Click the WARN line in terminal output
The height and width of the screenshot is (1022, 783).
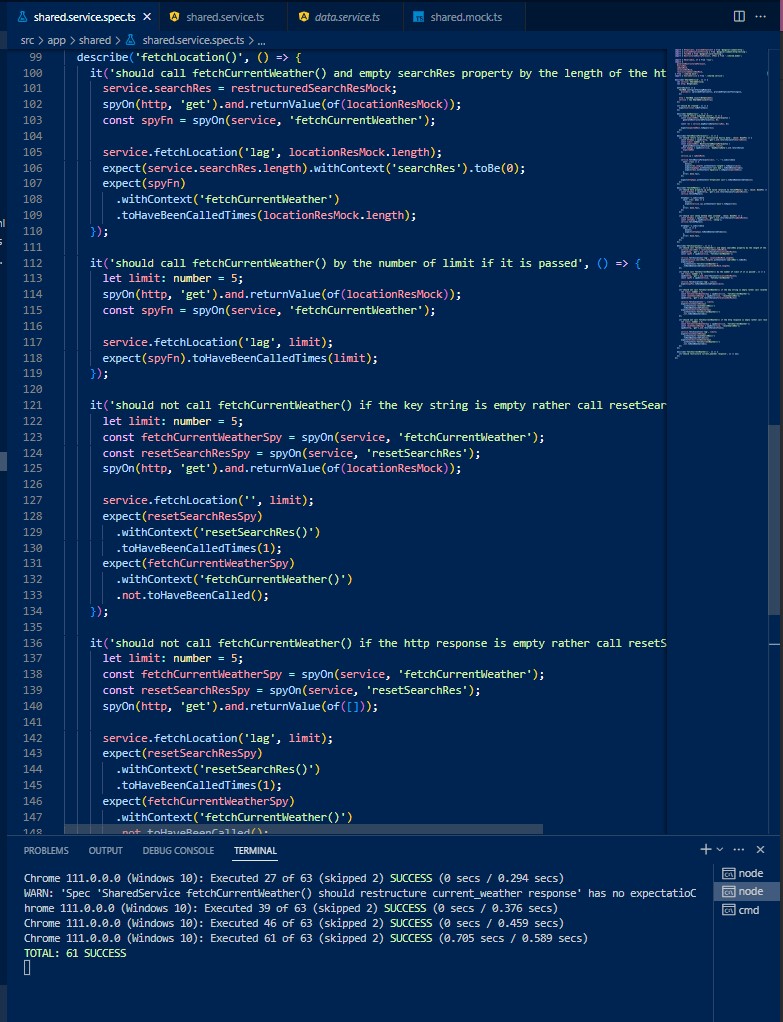point(360,893)
